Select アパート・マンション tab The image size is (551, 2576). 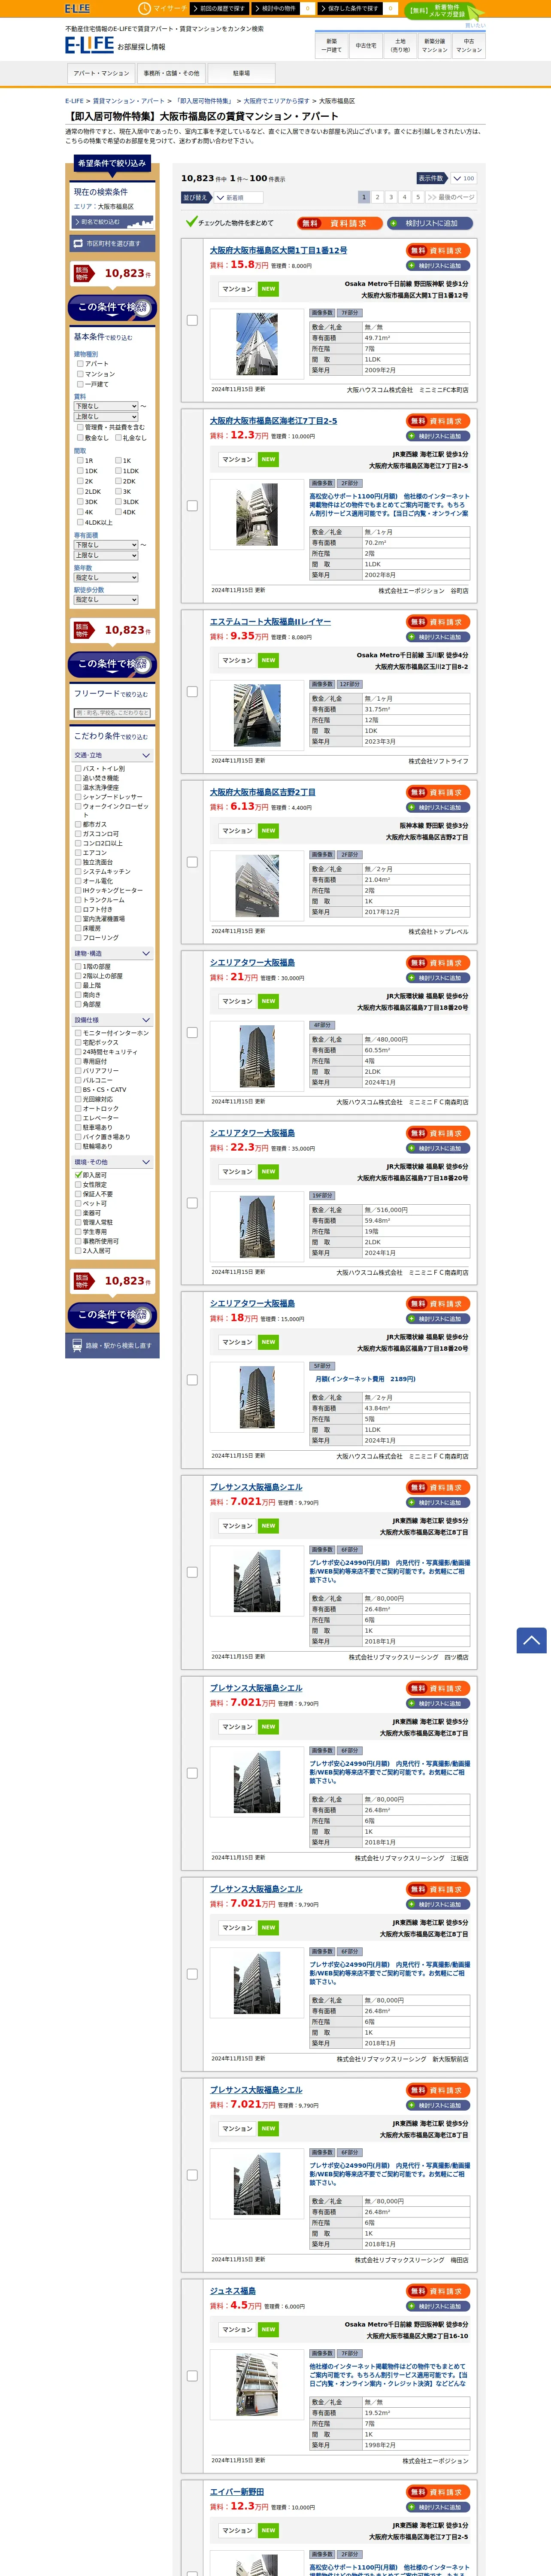pos(101,73)
